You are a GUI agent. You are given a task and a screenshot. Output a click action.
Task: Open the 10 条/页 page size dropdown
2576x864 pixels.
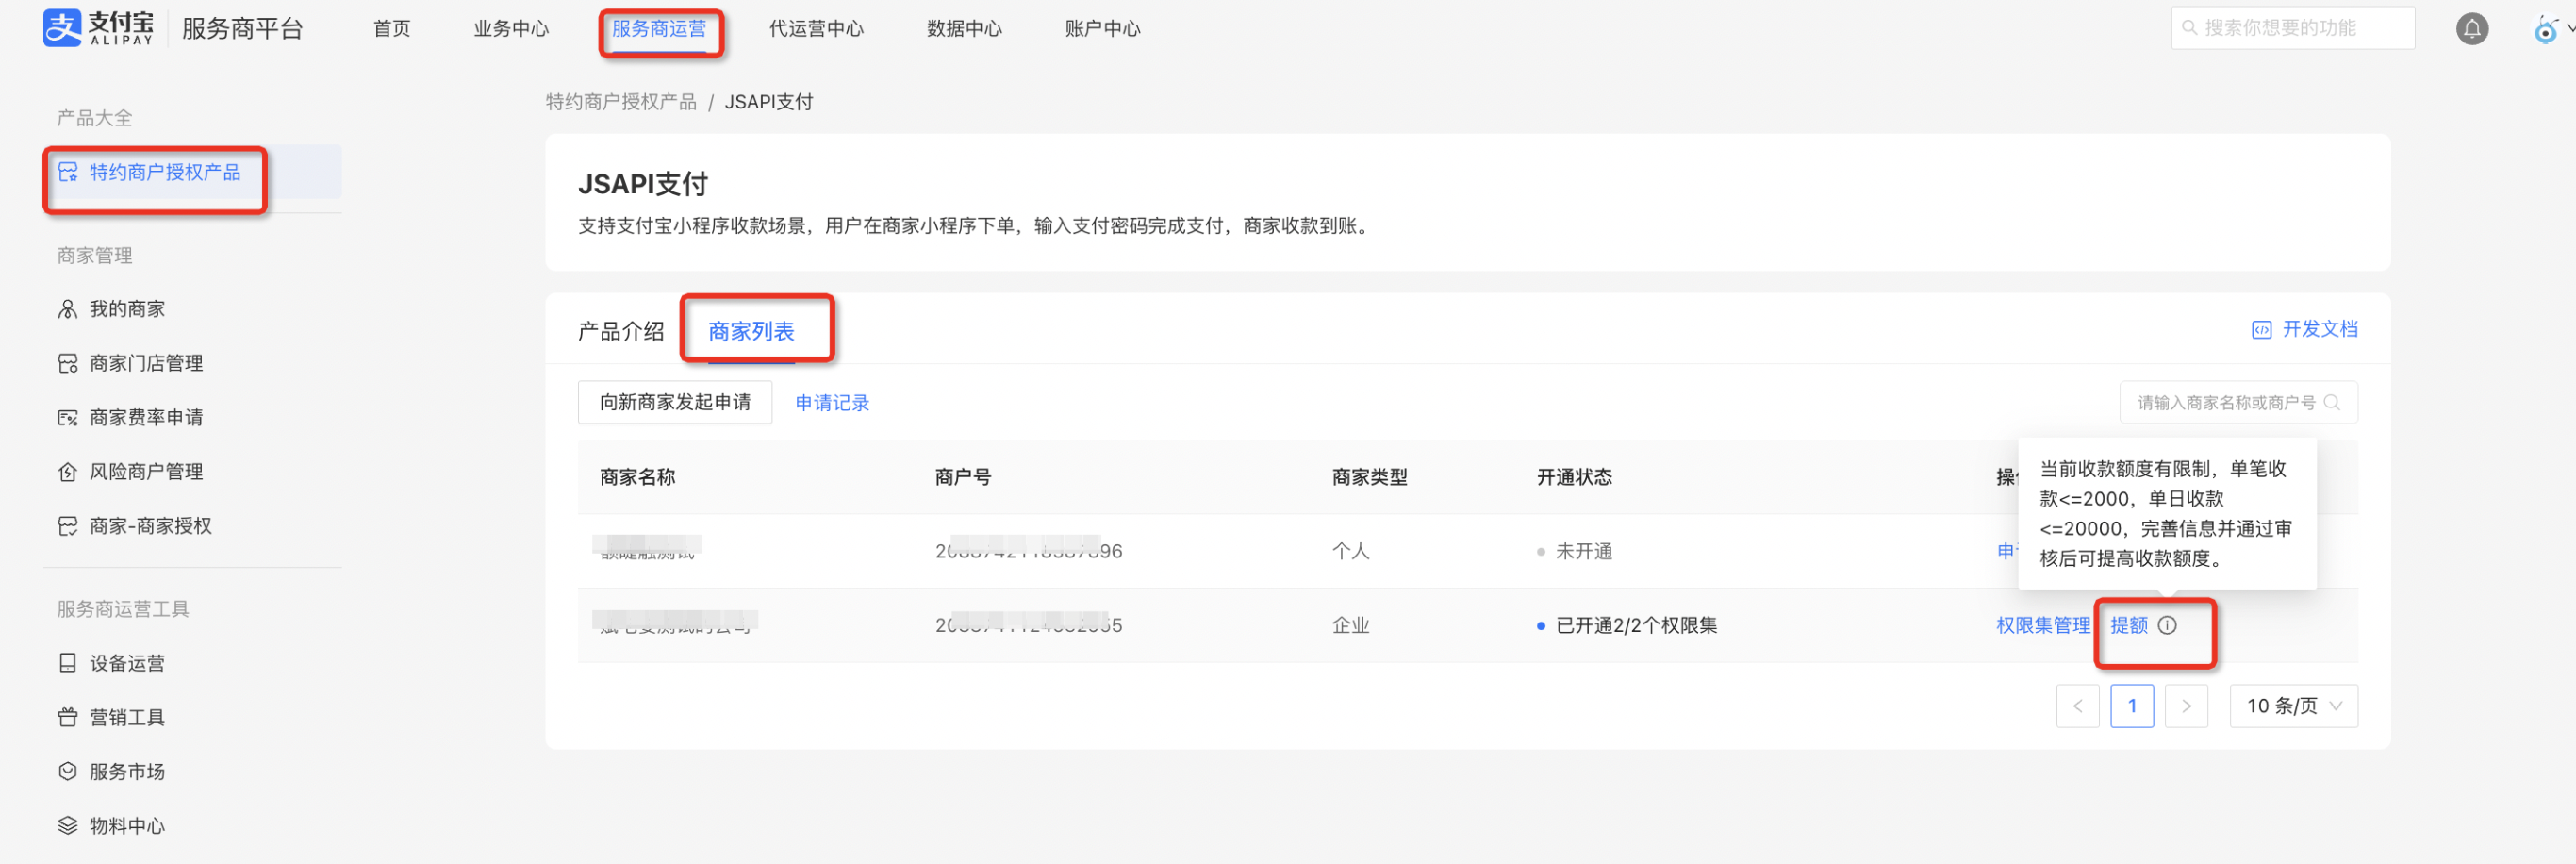coord(2293,706)
